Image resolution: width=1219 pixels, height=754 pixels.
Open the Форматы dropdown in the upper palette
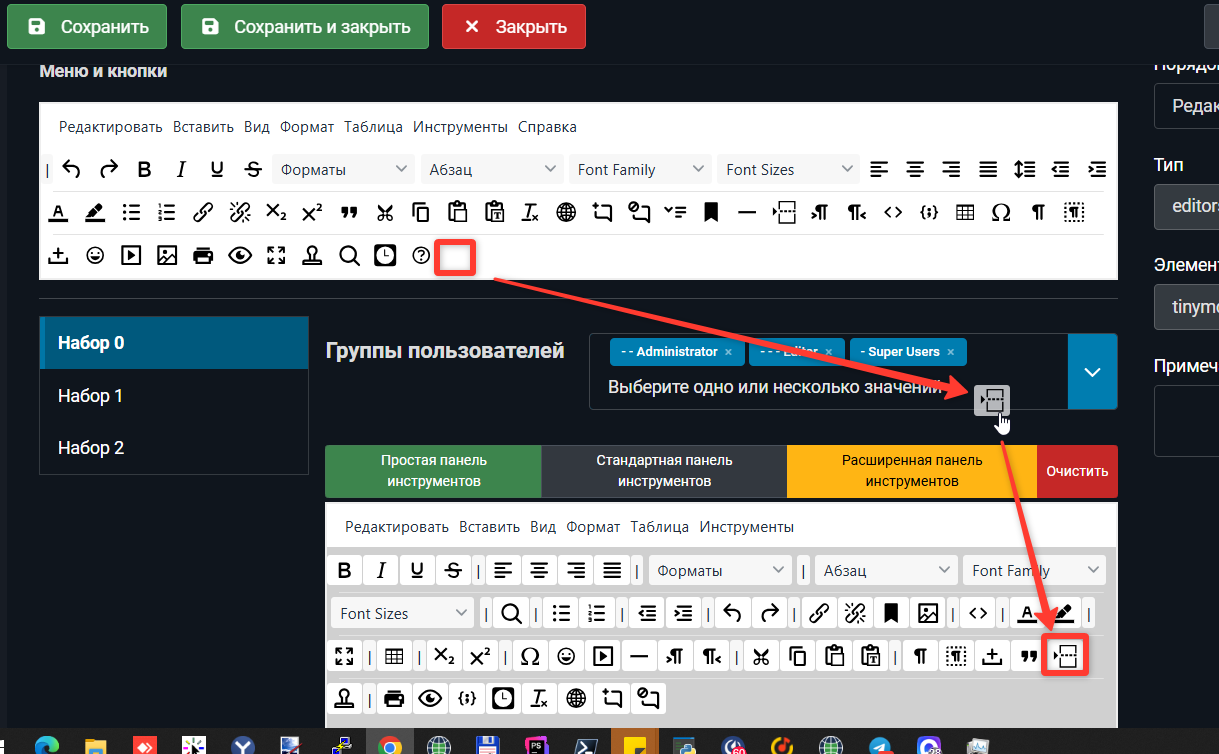pos(343,169)
